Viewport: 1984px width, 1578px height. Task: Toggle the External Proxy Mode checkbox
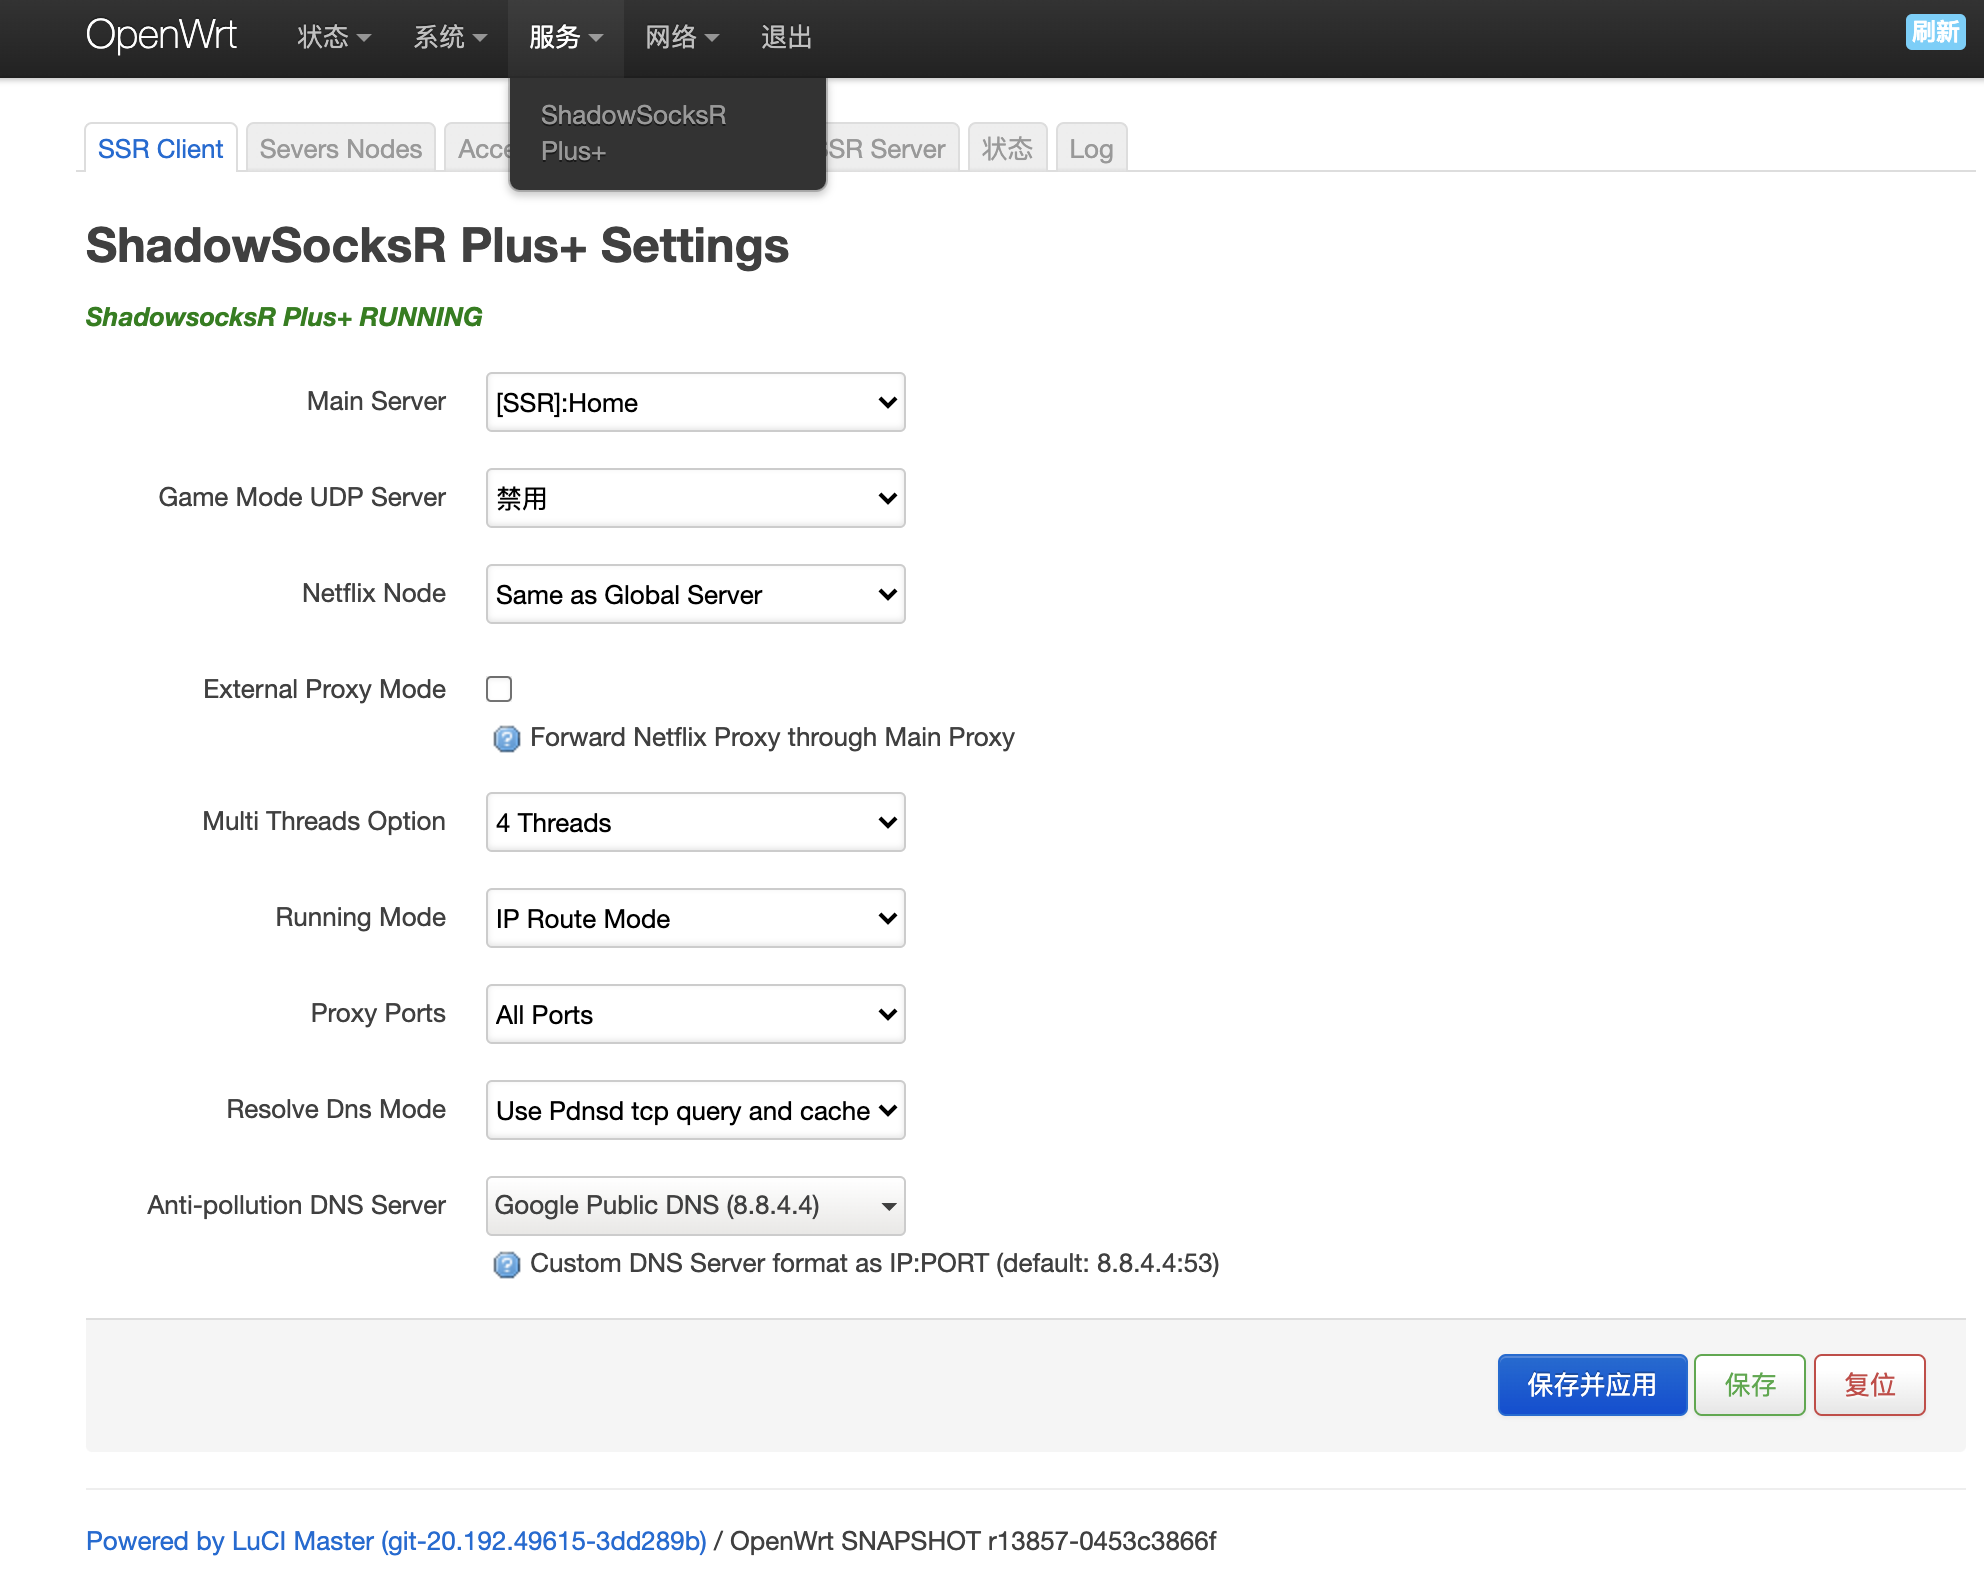click(x=499, y=689)
